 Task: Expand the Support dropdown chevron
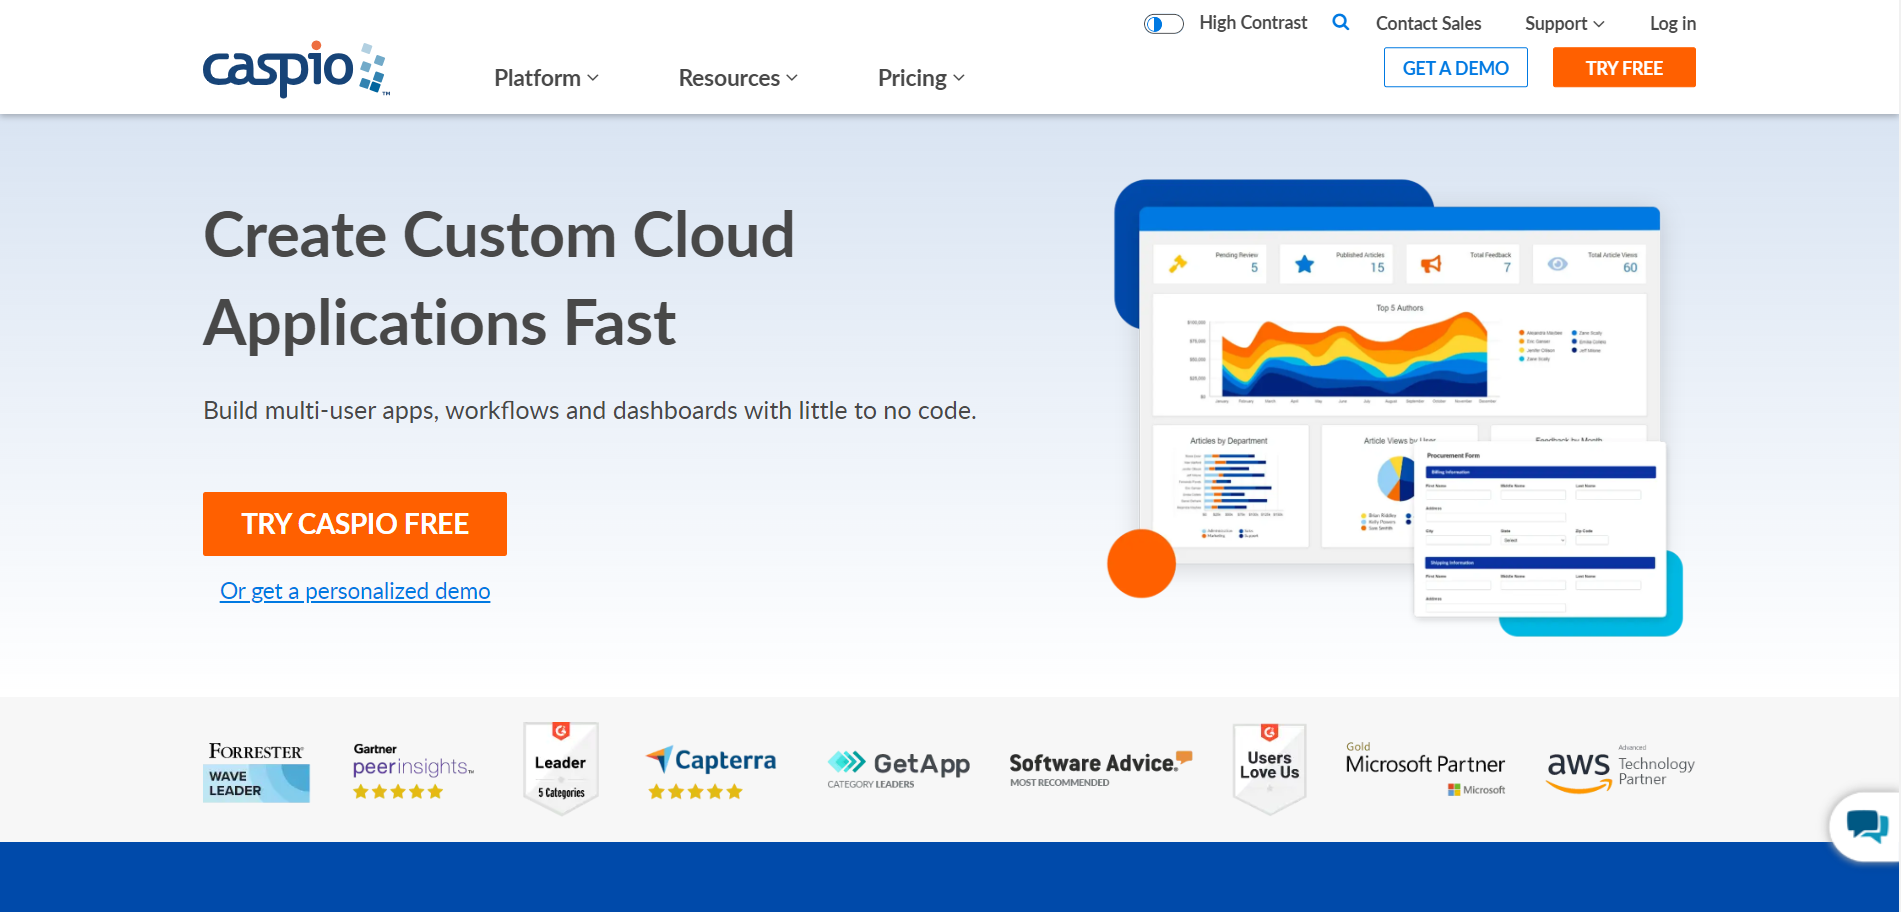click(1599, 24)
